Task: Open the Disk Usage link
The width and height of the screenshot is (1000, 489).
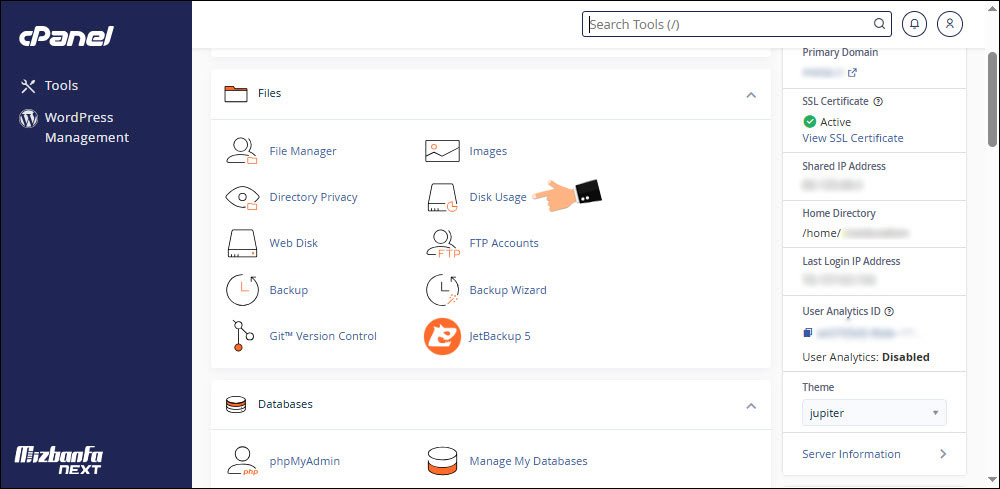Action: point(497,197)
